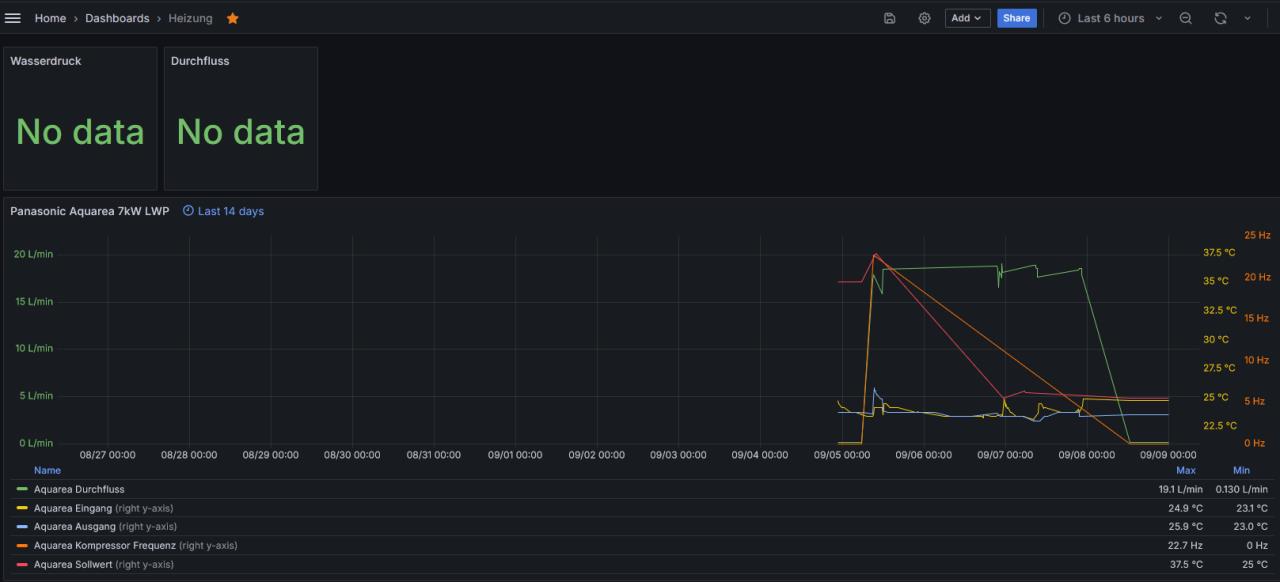Image resolution: width=1280 pixels, height=582 pixels.
Task: Click the Share button
Action: coord(1016,18)
